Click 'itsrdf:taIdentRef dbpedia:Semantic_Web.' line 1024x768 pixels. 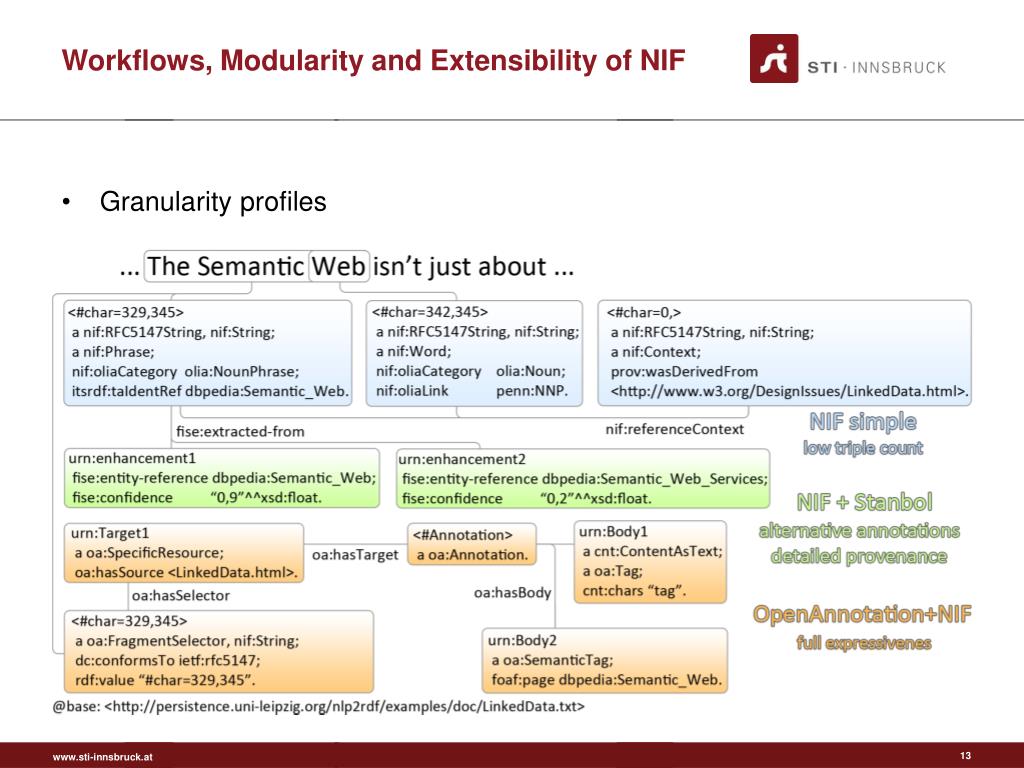click(210, 391)
